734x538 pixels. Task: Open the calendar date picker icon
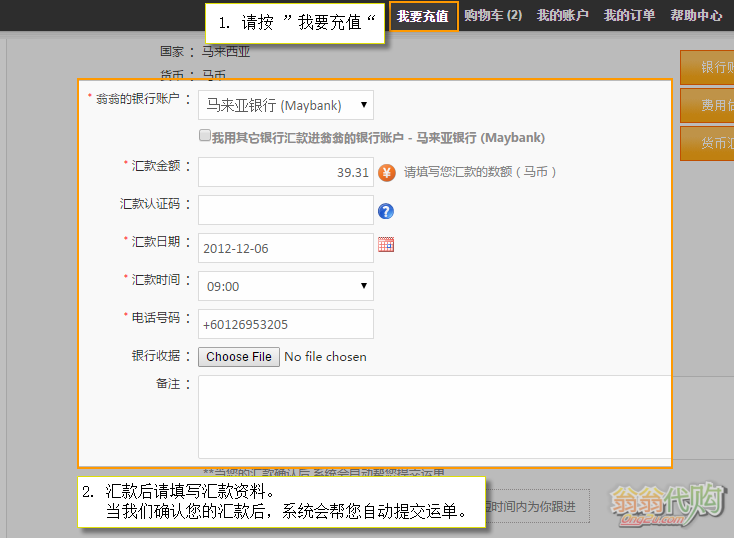click(x=386, y=244)
